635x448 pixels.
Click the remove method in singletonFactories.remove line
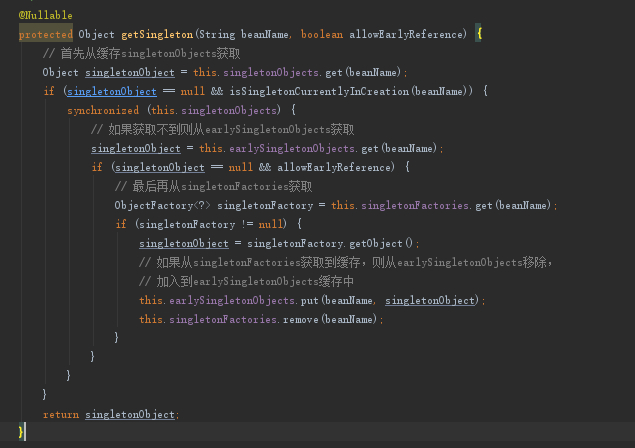point(300,320)
